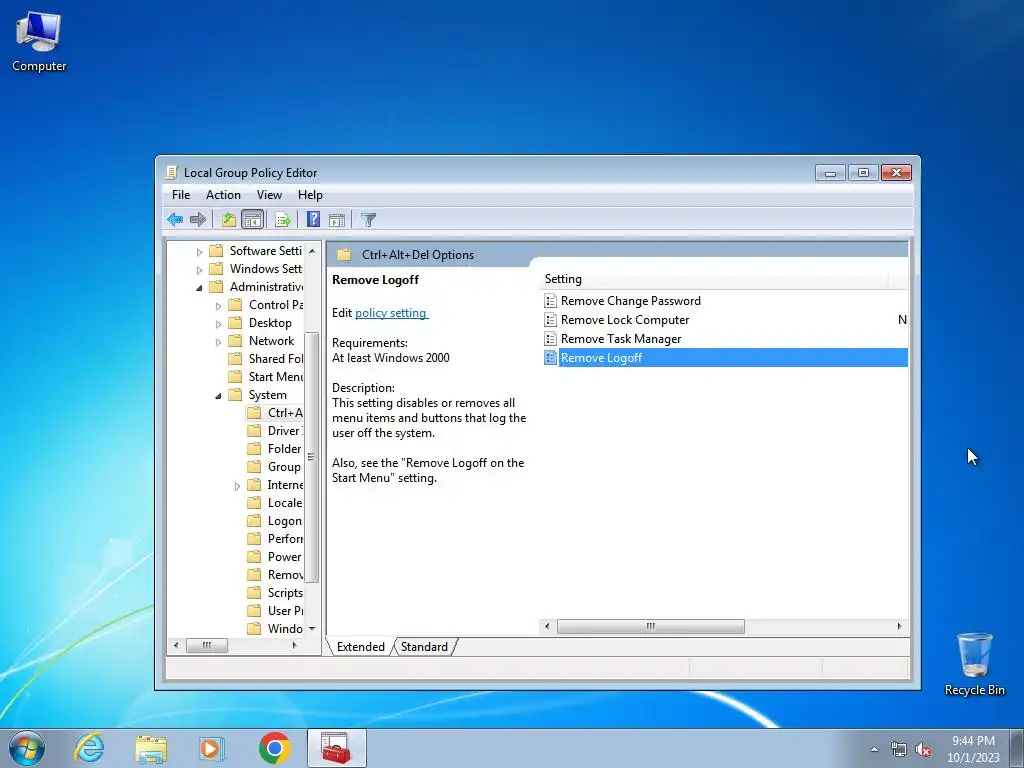Open Windows Media Player from the taskbar
The width and height of the screenshot is (1024, 768).
tap(211, 748)
